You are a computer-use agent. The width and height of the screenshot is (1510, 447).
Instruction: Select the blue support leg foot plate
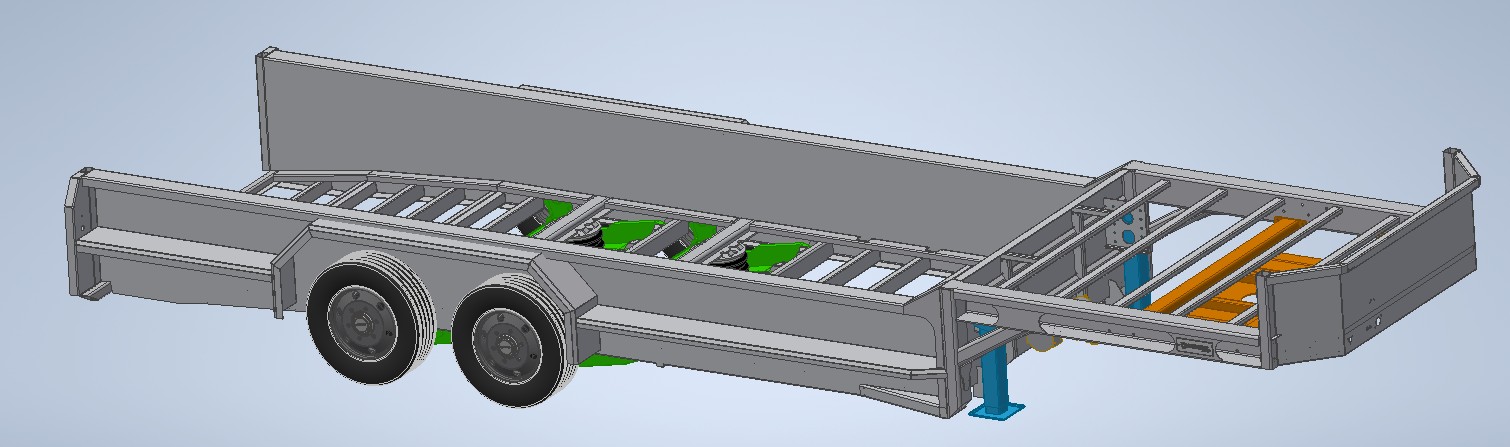1001,408
